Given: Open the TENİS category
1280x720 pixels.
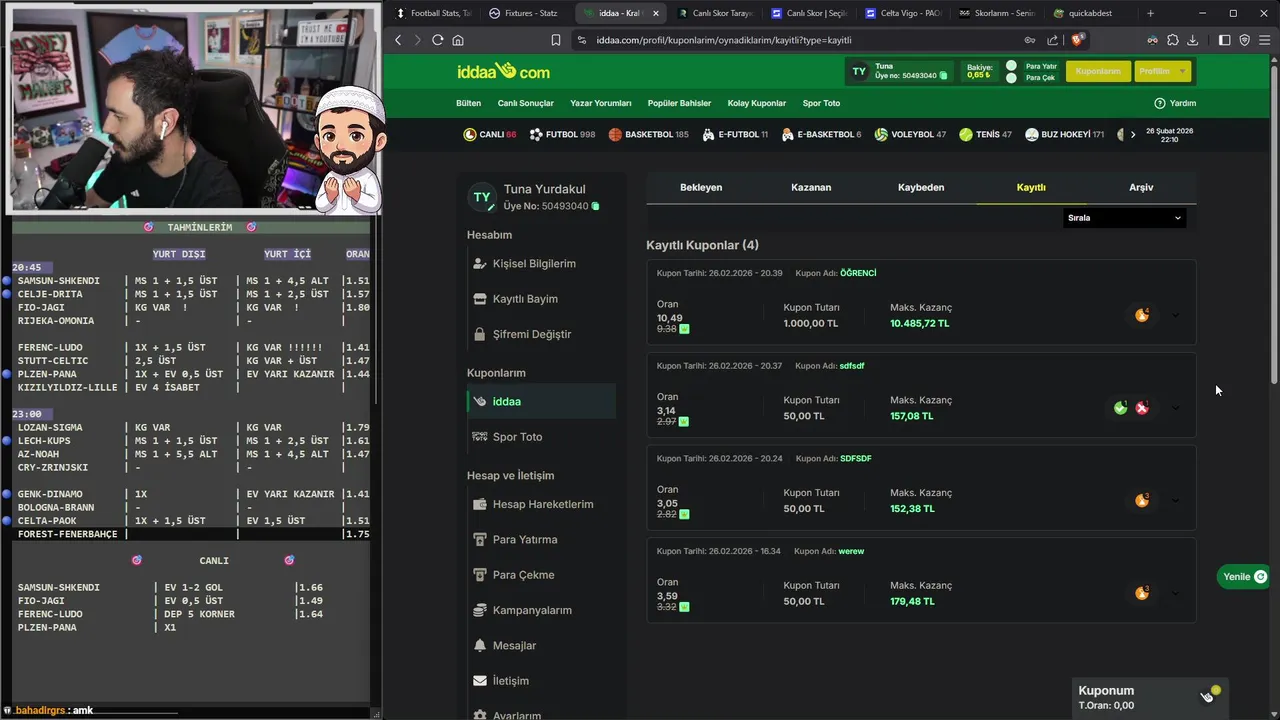Looking at the screenshot, I should tap(985, 134).
